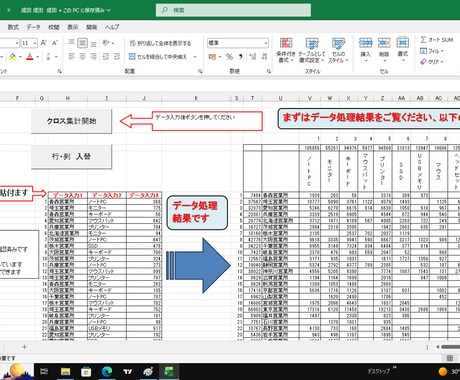Image resolution: width=460 pixels, height=380 pixels.
Task: Open the 開発 ribbon tab
Action: point(92,27)
